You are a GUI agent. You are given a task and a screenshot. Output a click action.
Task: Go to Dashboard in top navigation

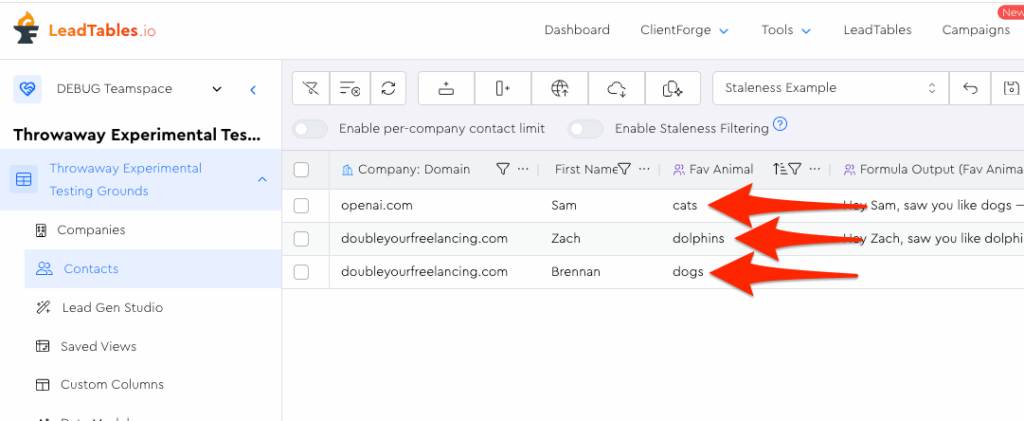tap(577, 30)
